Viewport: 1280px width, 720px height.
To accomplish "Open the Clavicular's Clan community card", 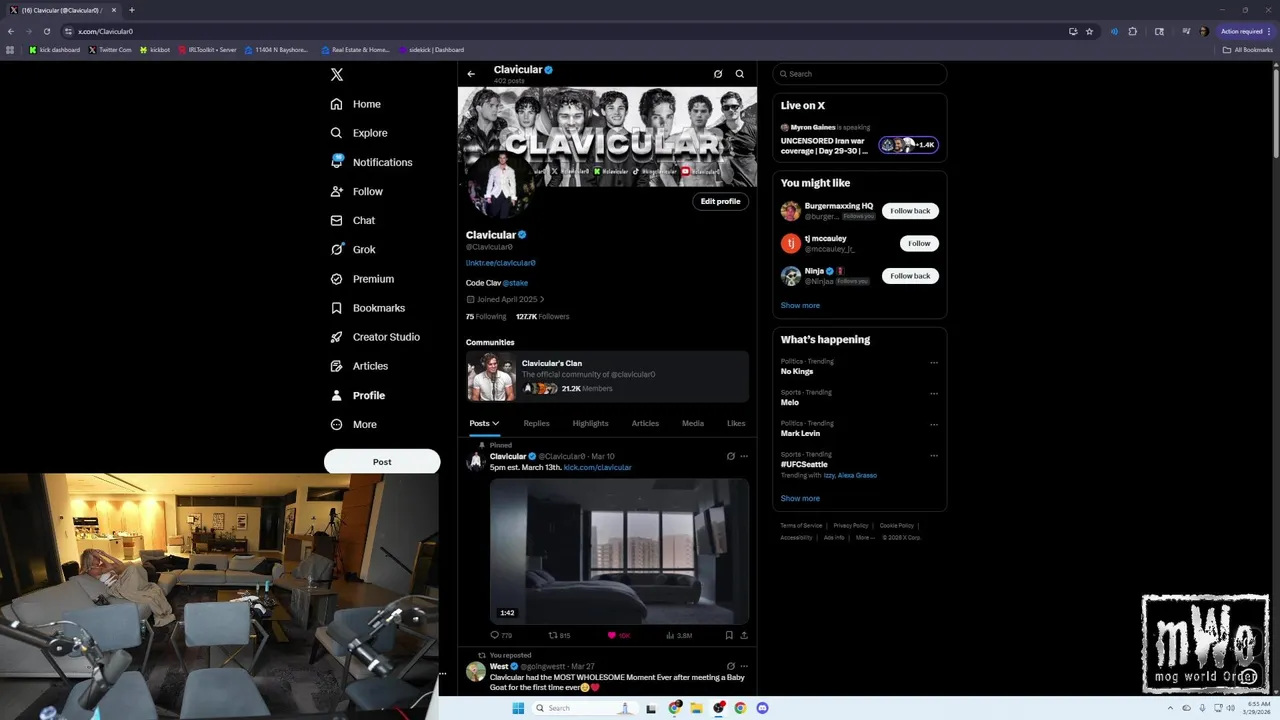I will pos(607,377).
